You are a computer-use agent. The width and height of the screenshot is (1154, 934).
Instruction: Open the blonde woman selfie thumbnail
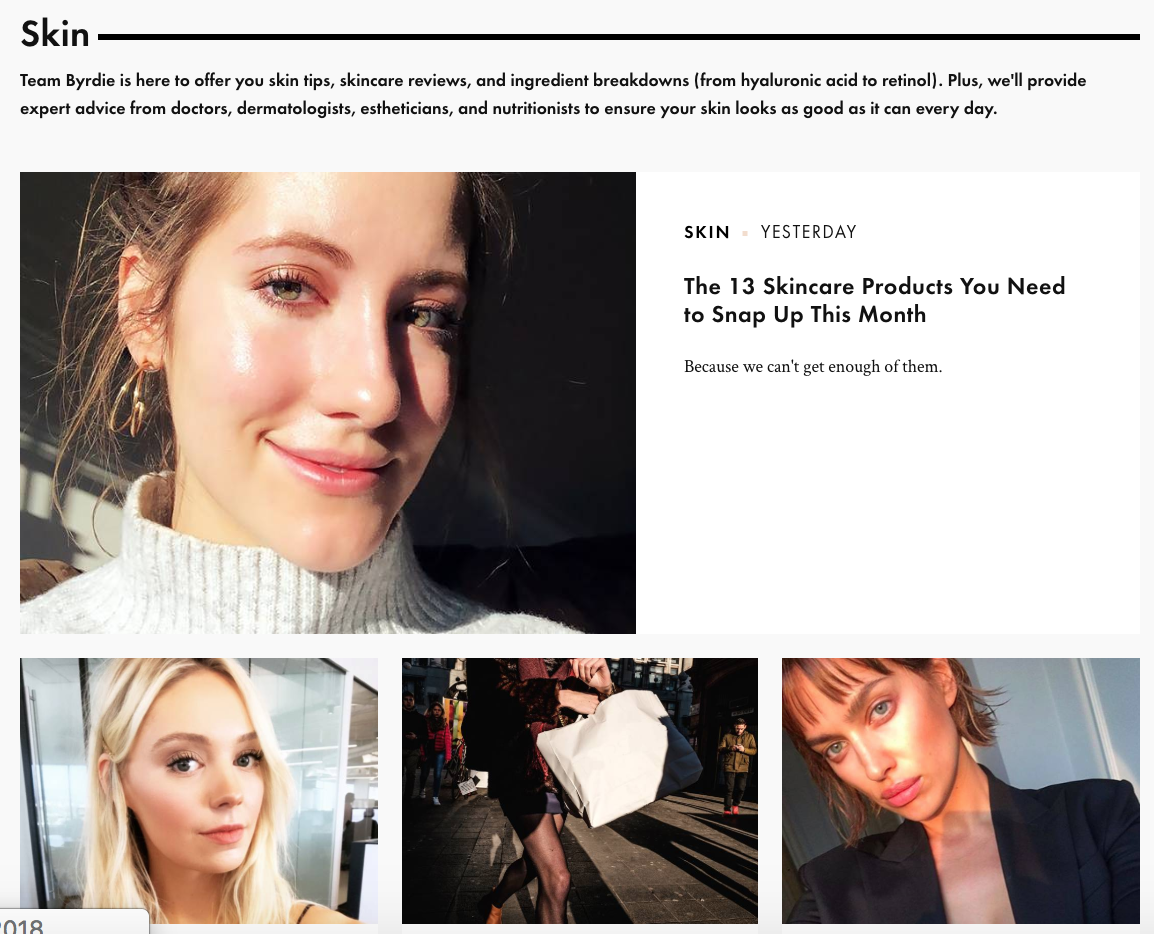coord(199,790)
